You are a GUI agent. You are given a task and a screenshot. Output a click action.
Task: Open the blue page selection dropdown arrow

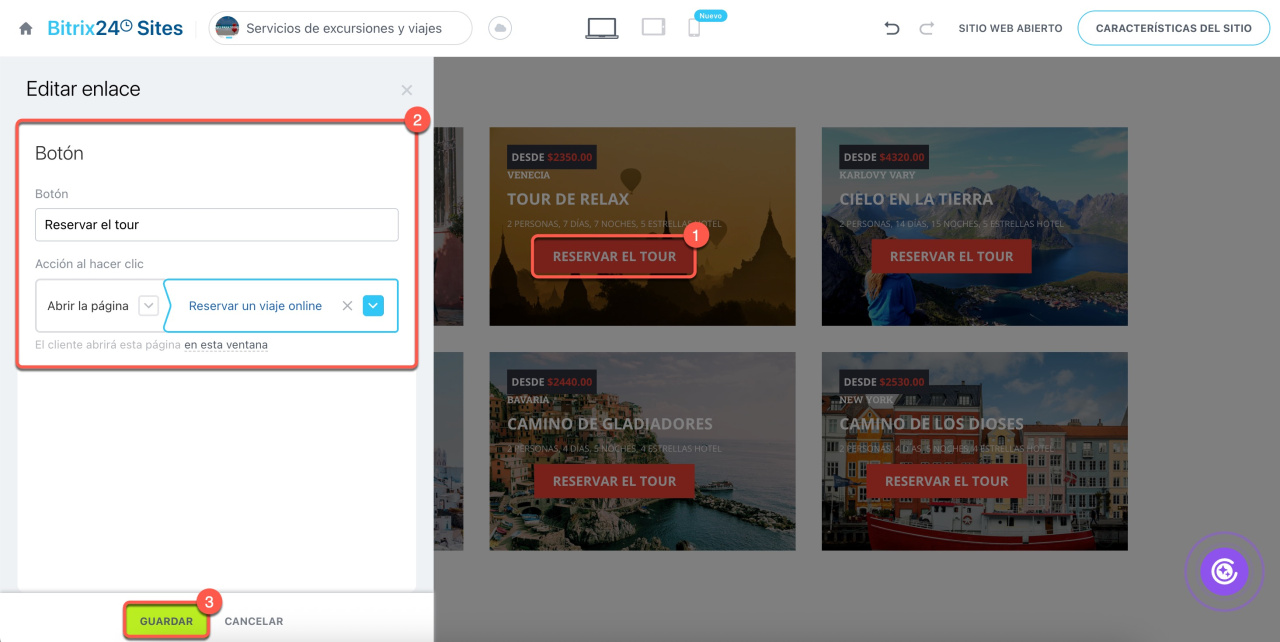point(373,306)
